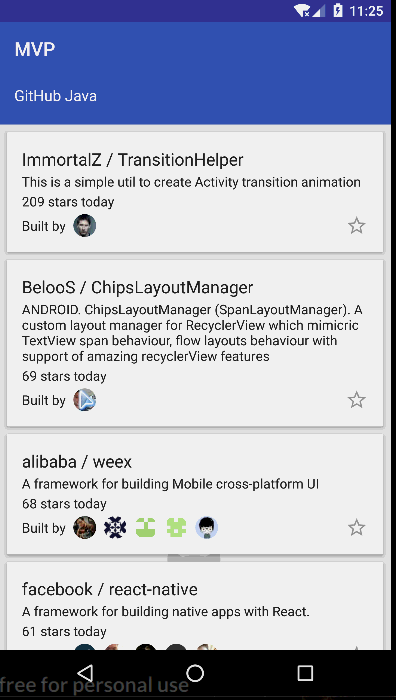The height and width of the screenshot is (700, 396).
Task: Star the ImmortalZ / TransitionHelper repository
Action: [356, 225]
